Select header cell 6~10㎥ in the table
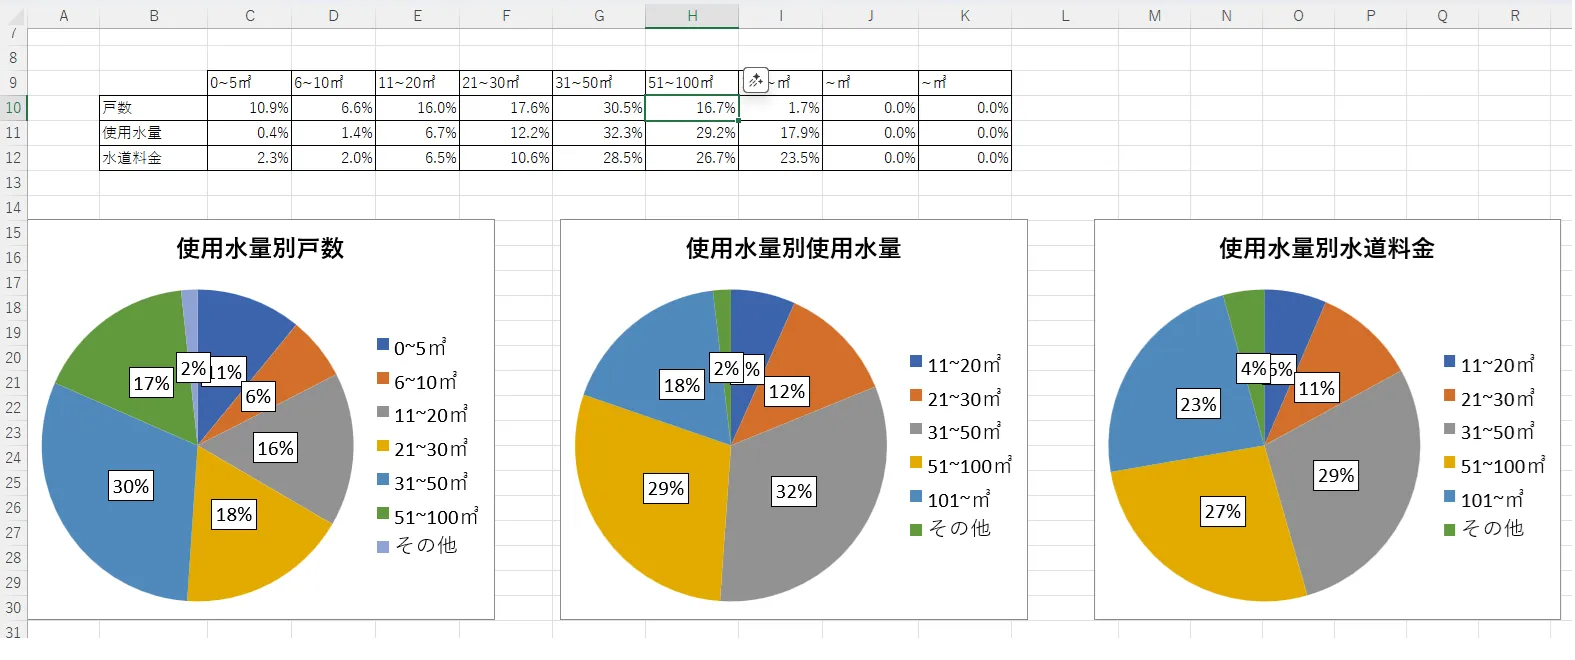 334,83
